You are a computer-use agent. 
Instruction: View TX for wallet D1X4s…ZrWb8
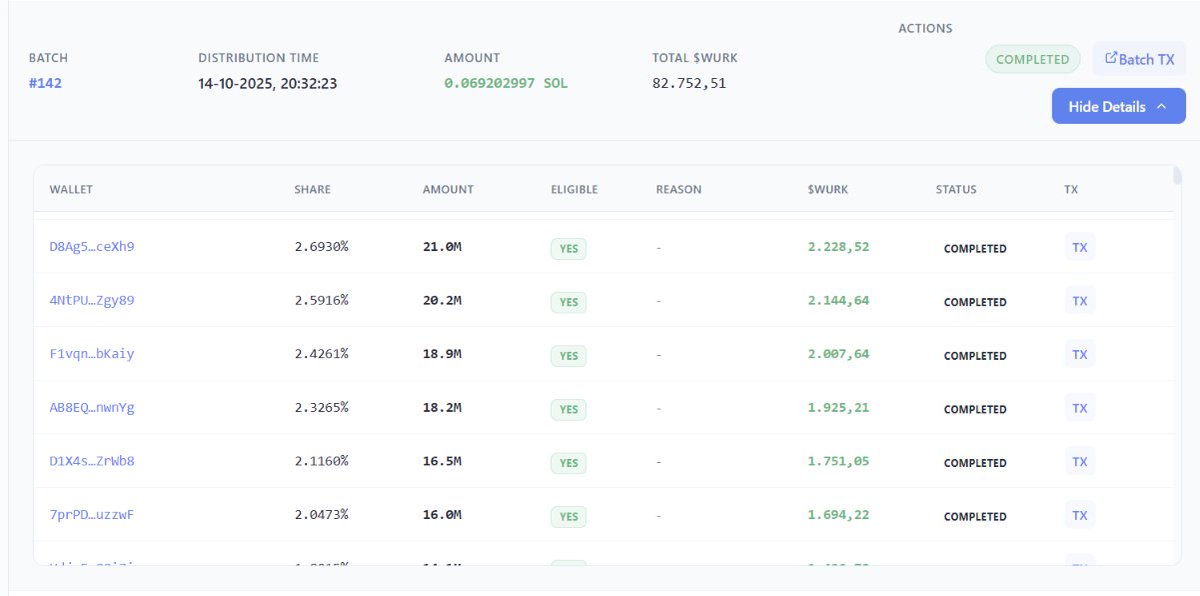pos(1079,461)
